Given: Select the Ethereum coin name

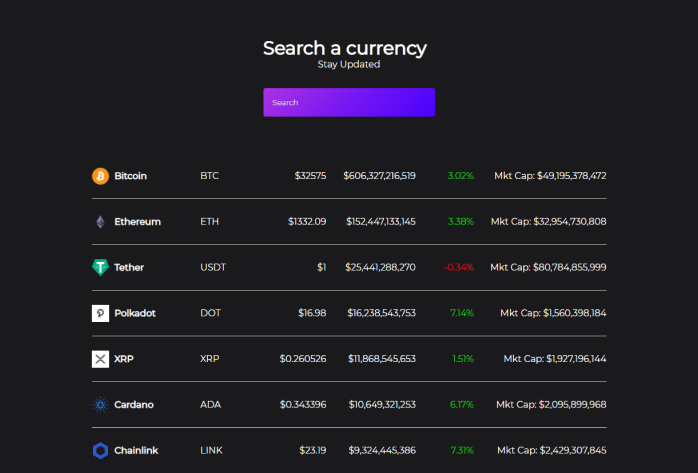Looking at the screenshot, I should point(138,222).
